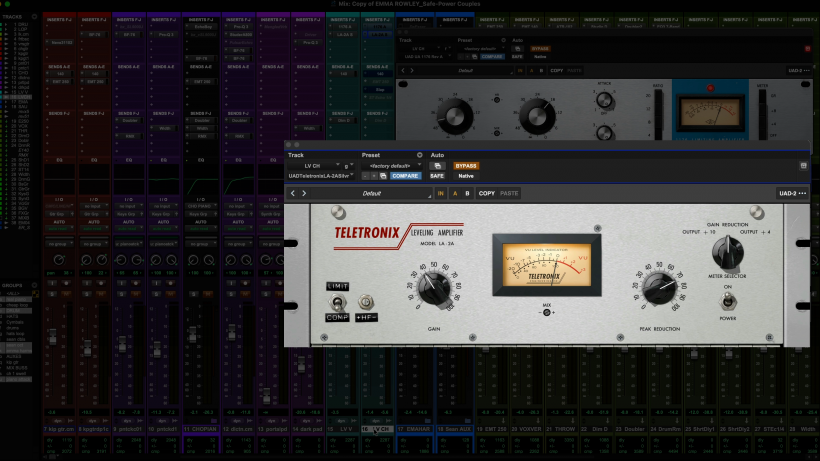Click the auto-enable icon in the 1176 window header

517,49
